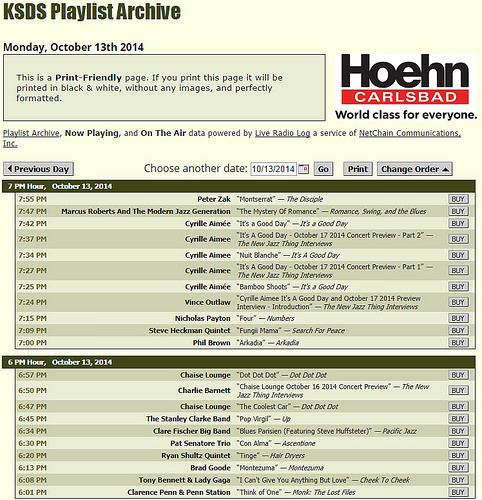Buy Chaise Lounge's Dot Dot Dot
482x500 pixels.
(x=458, y=375)
